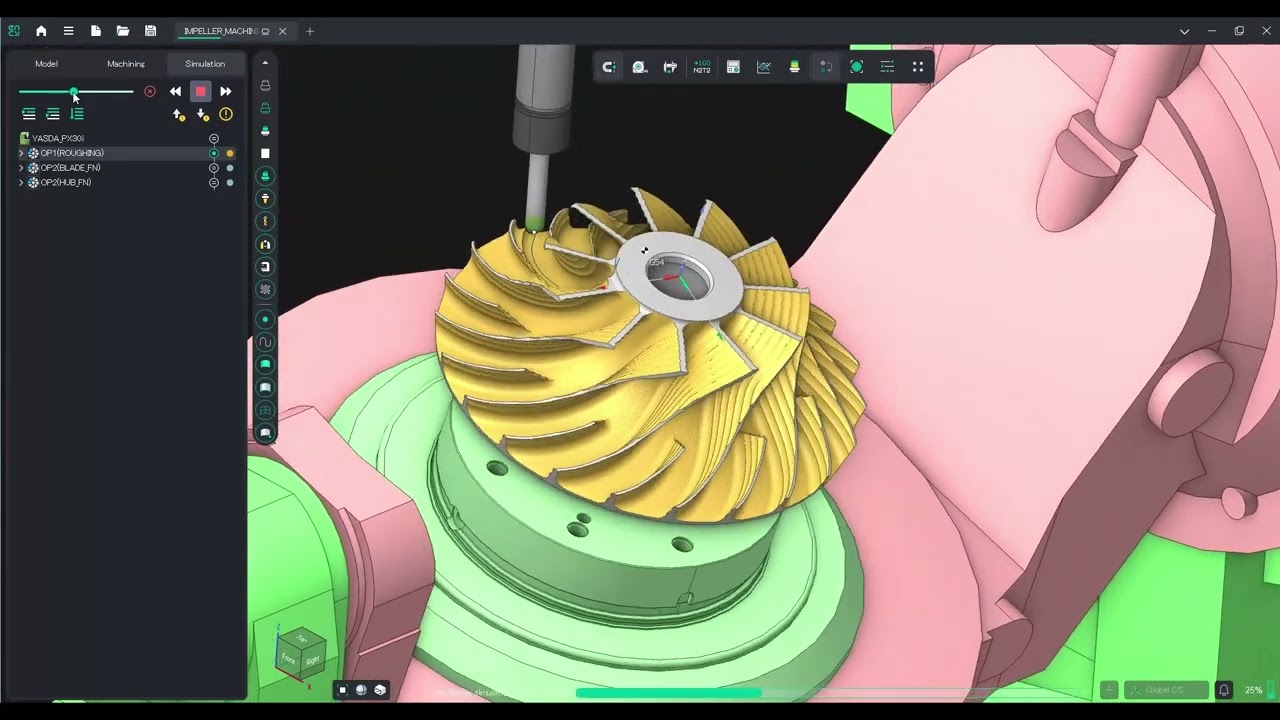This screenshot has width=1280, height=720.
Task: Fast forward the simulation
Action: pyautogui.click(x=226, y=91)
